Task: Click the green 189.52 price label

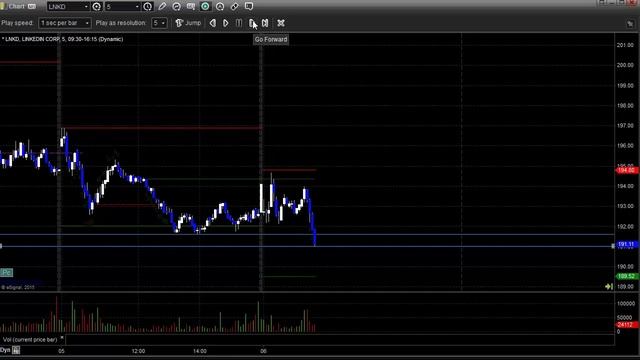Action: click(x=626, y=276)
